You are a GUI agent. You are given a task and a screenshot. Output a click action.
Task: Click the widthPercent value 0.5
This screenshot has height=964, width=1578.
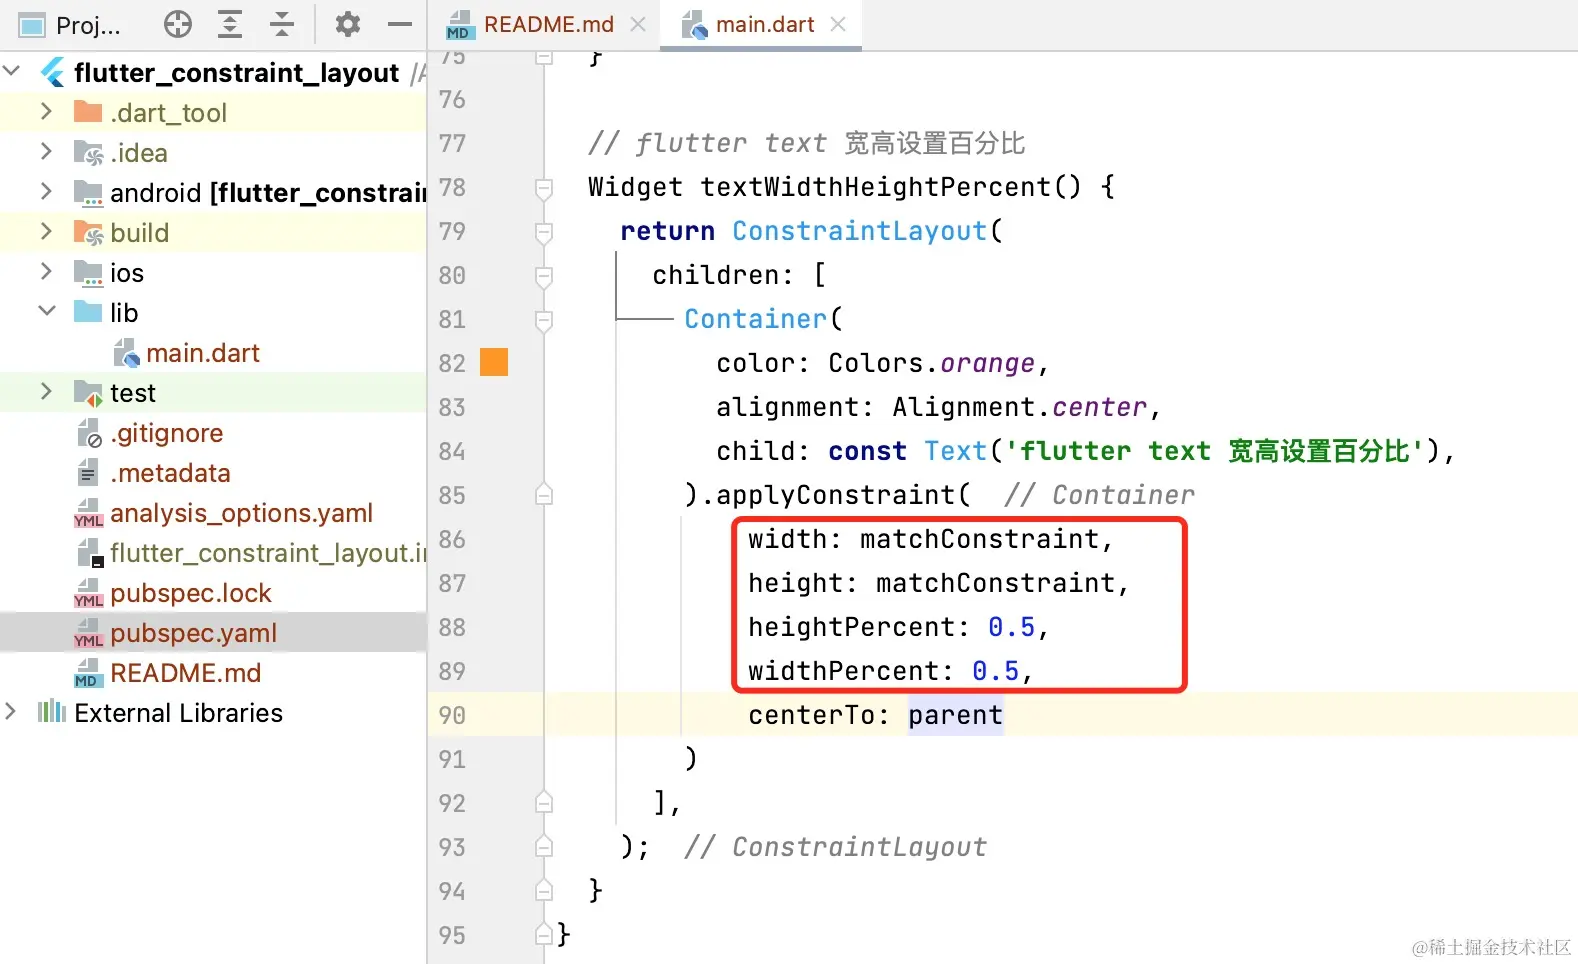coord(996,671)
